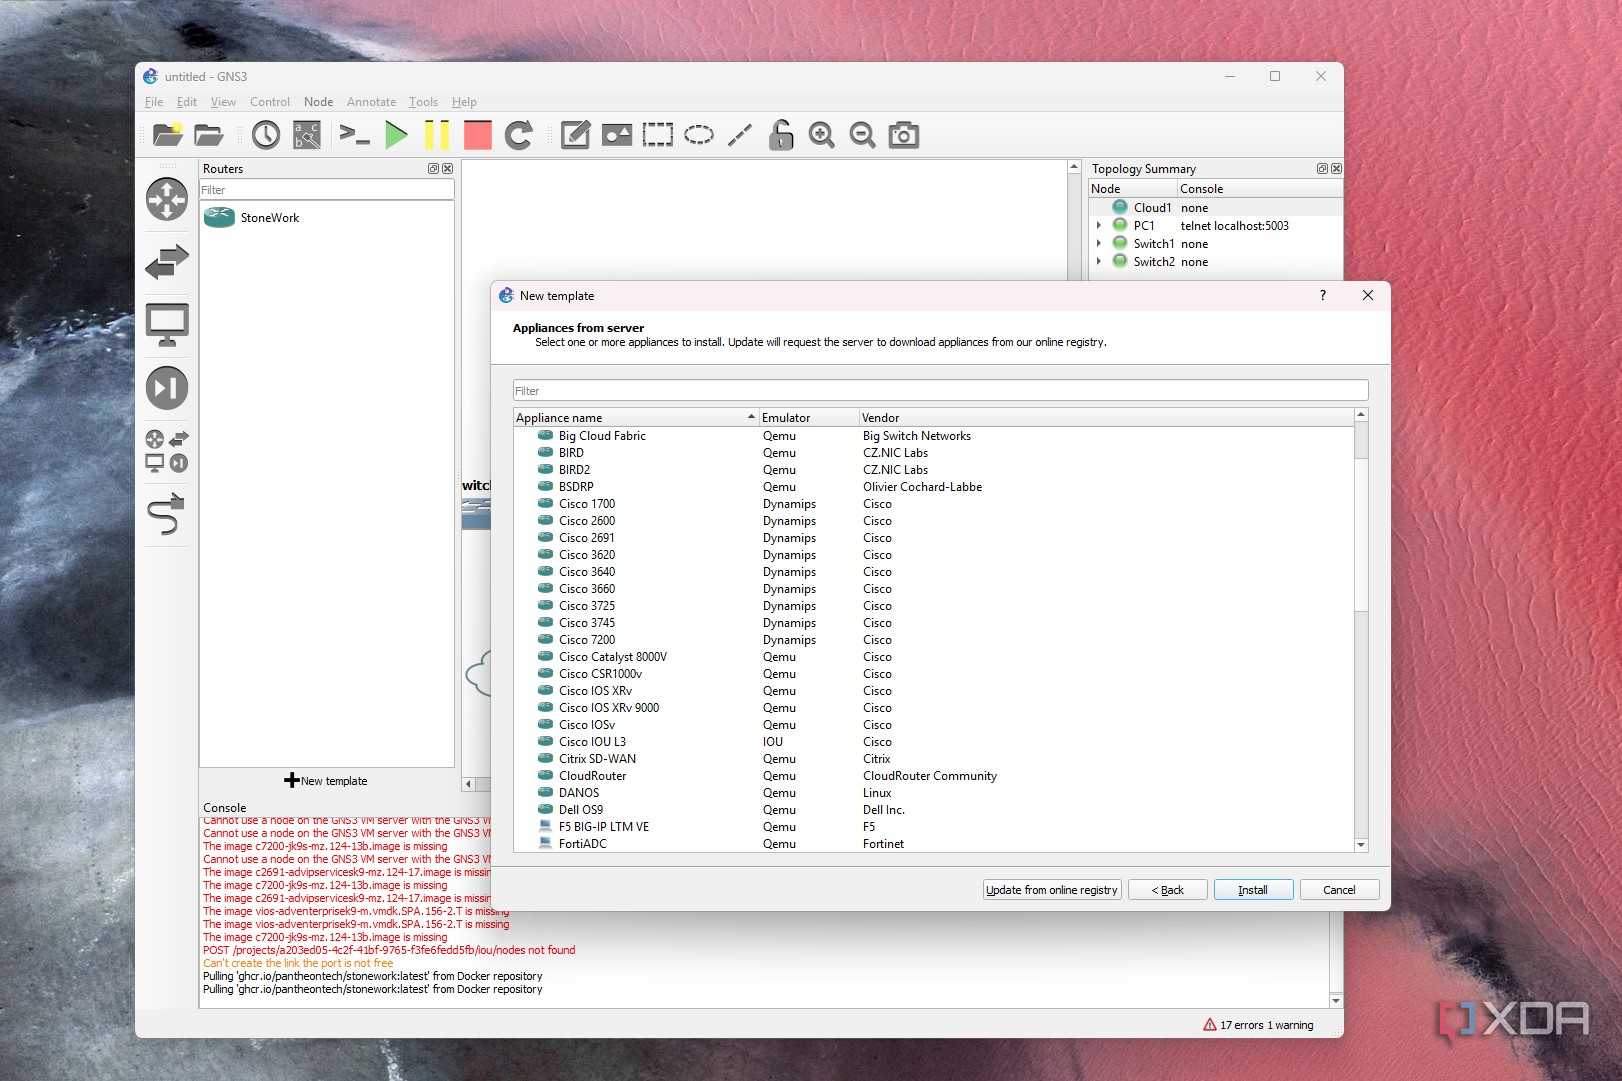Sort by the Vendor column header

coord(1106,418)
